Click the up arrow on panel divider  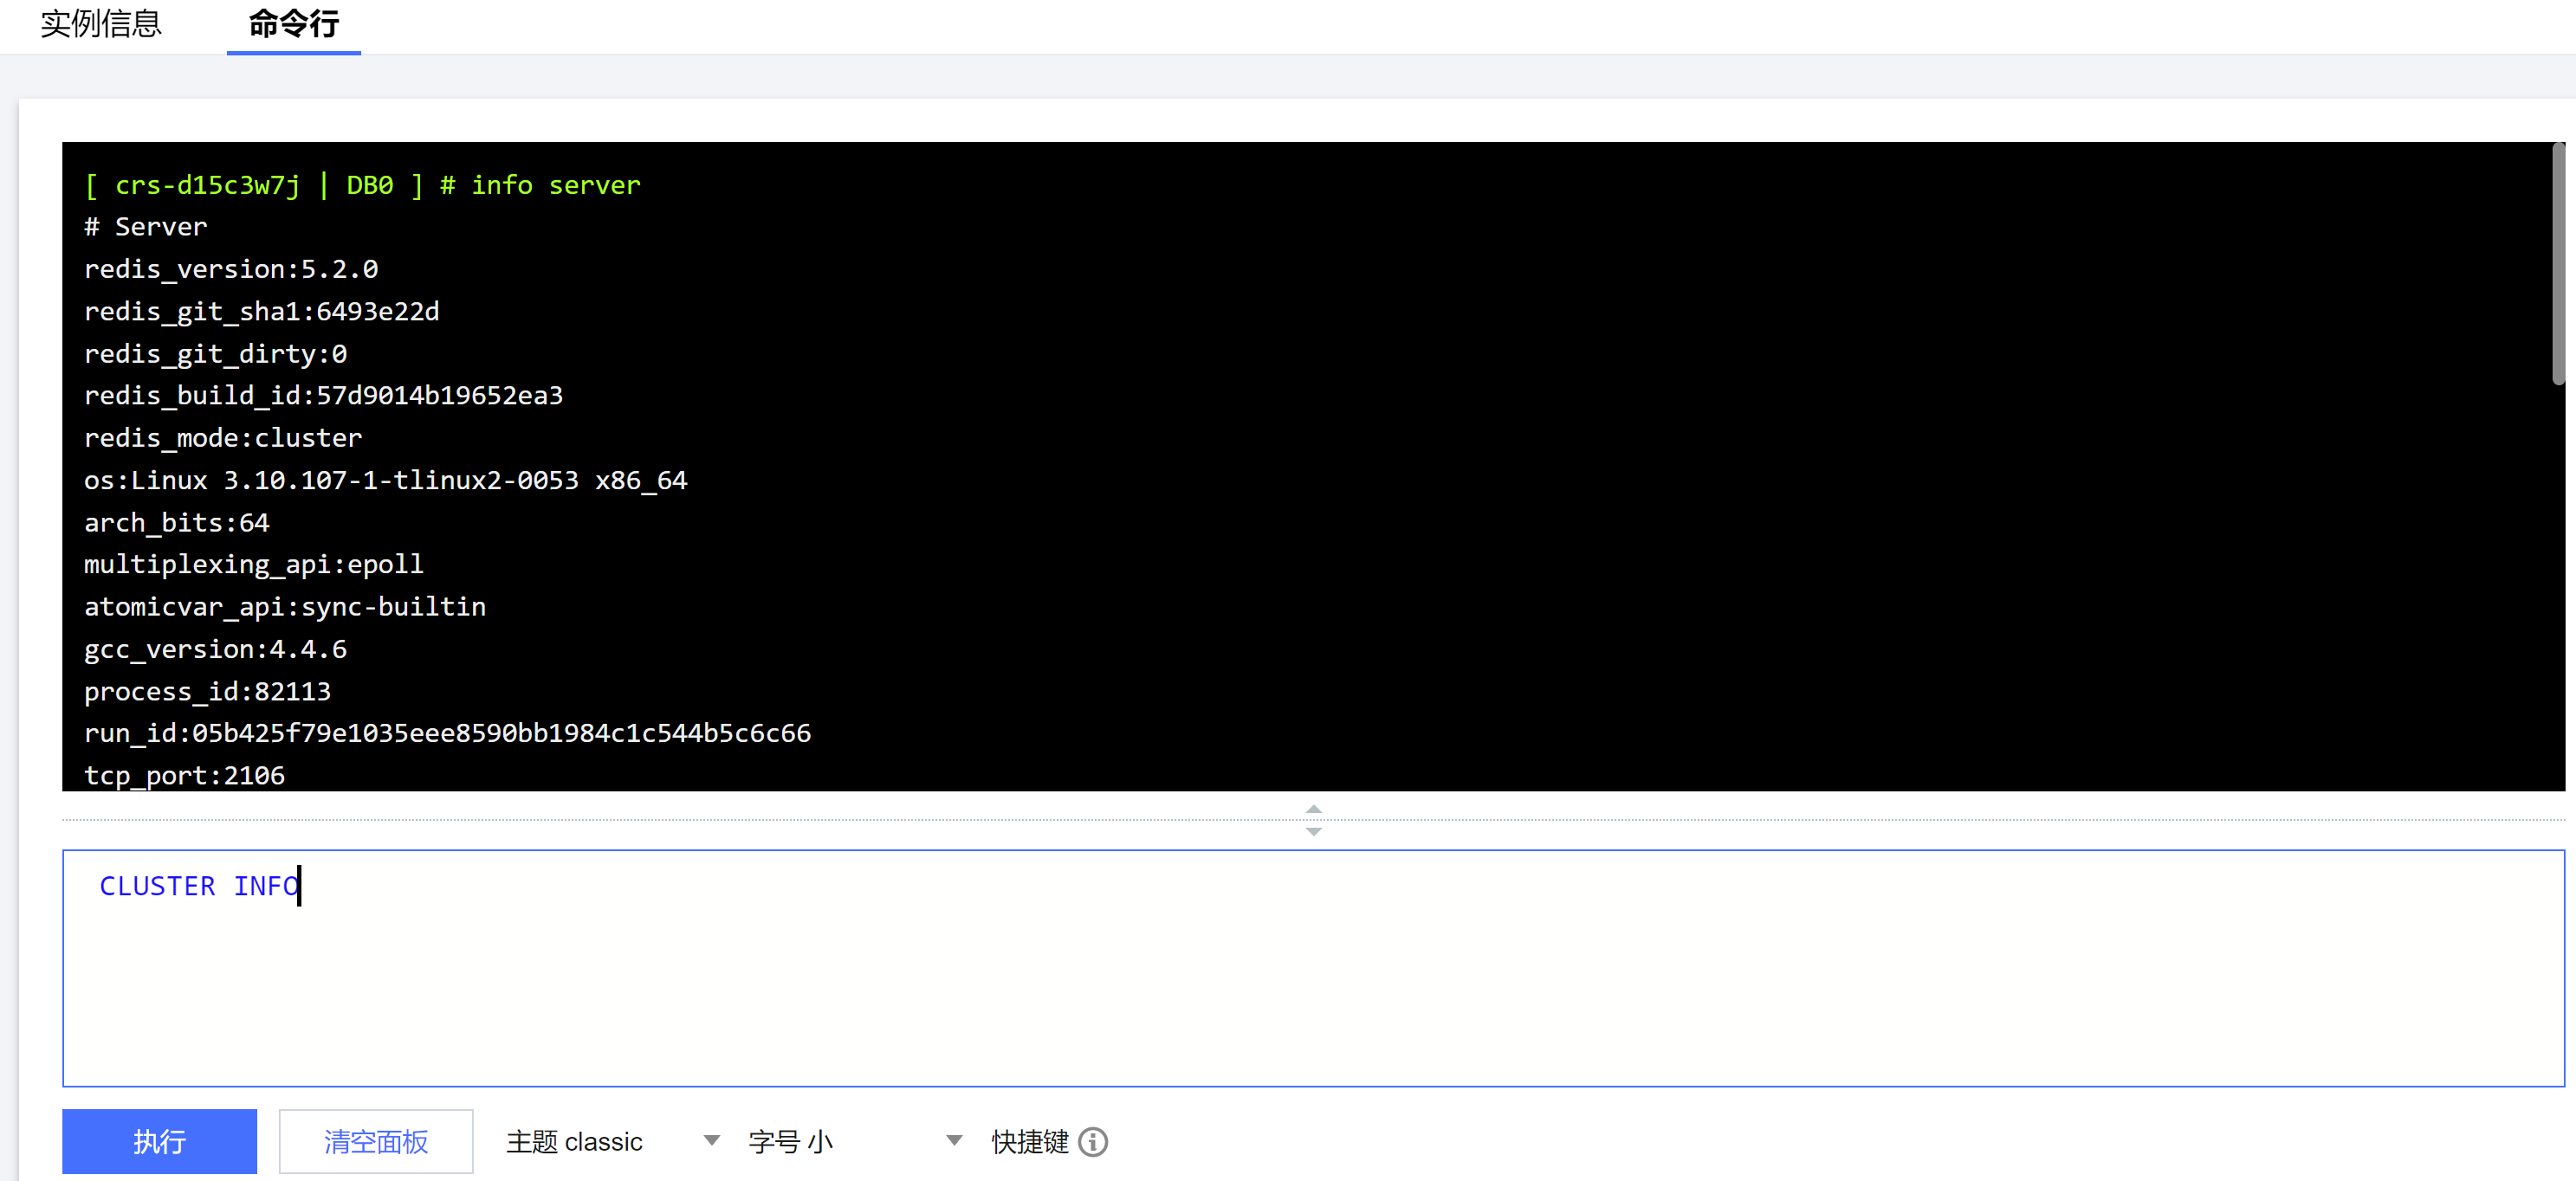1313,808
